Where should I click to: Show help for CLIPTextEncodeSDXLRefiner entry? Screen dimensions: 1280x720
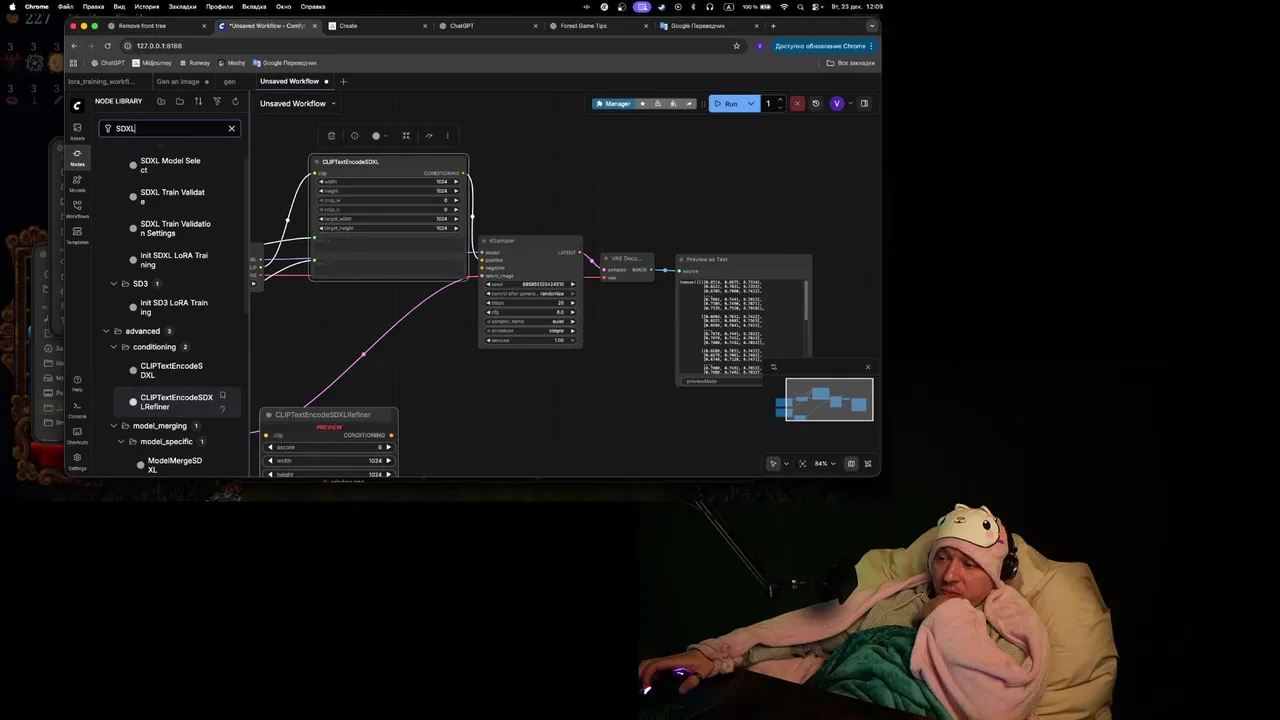[x=222, y=408]
